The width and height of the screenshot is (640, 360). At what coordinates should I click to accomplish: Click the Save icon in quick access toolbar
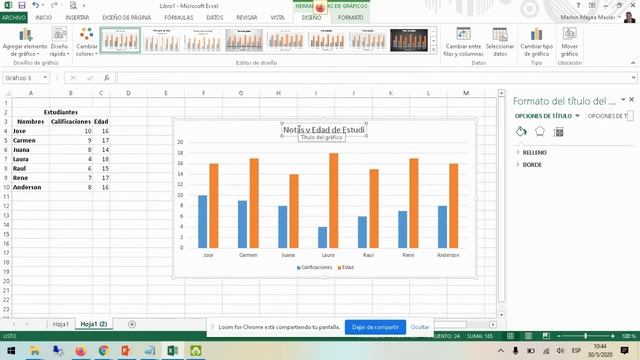pyautogui.click(x=22, y=5)
